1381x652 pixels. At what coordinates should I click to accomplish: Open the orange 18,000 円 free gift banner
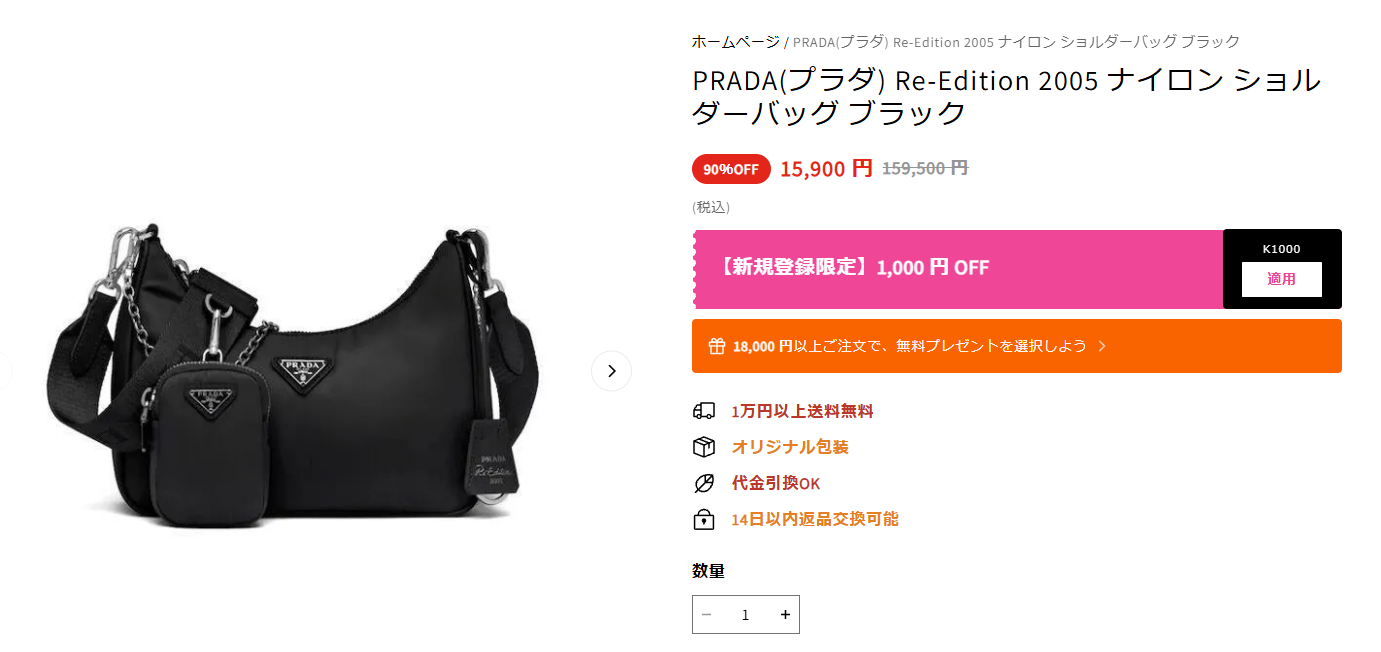(1016, 346)
